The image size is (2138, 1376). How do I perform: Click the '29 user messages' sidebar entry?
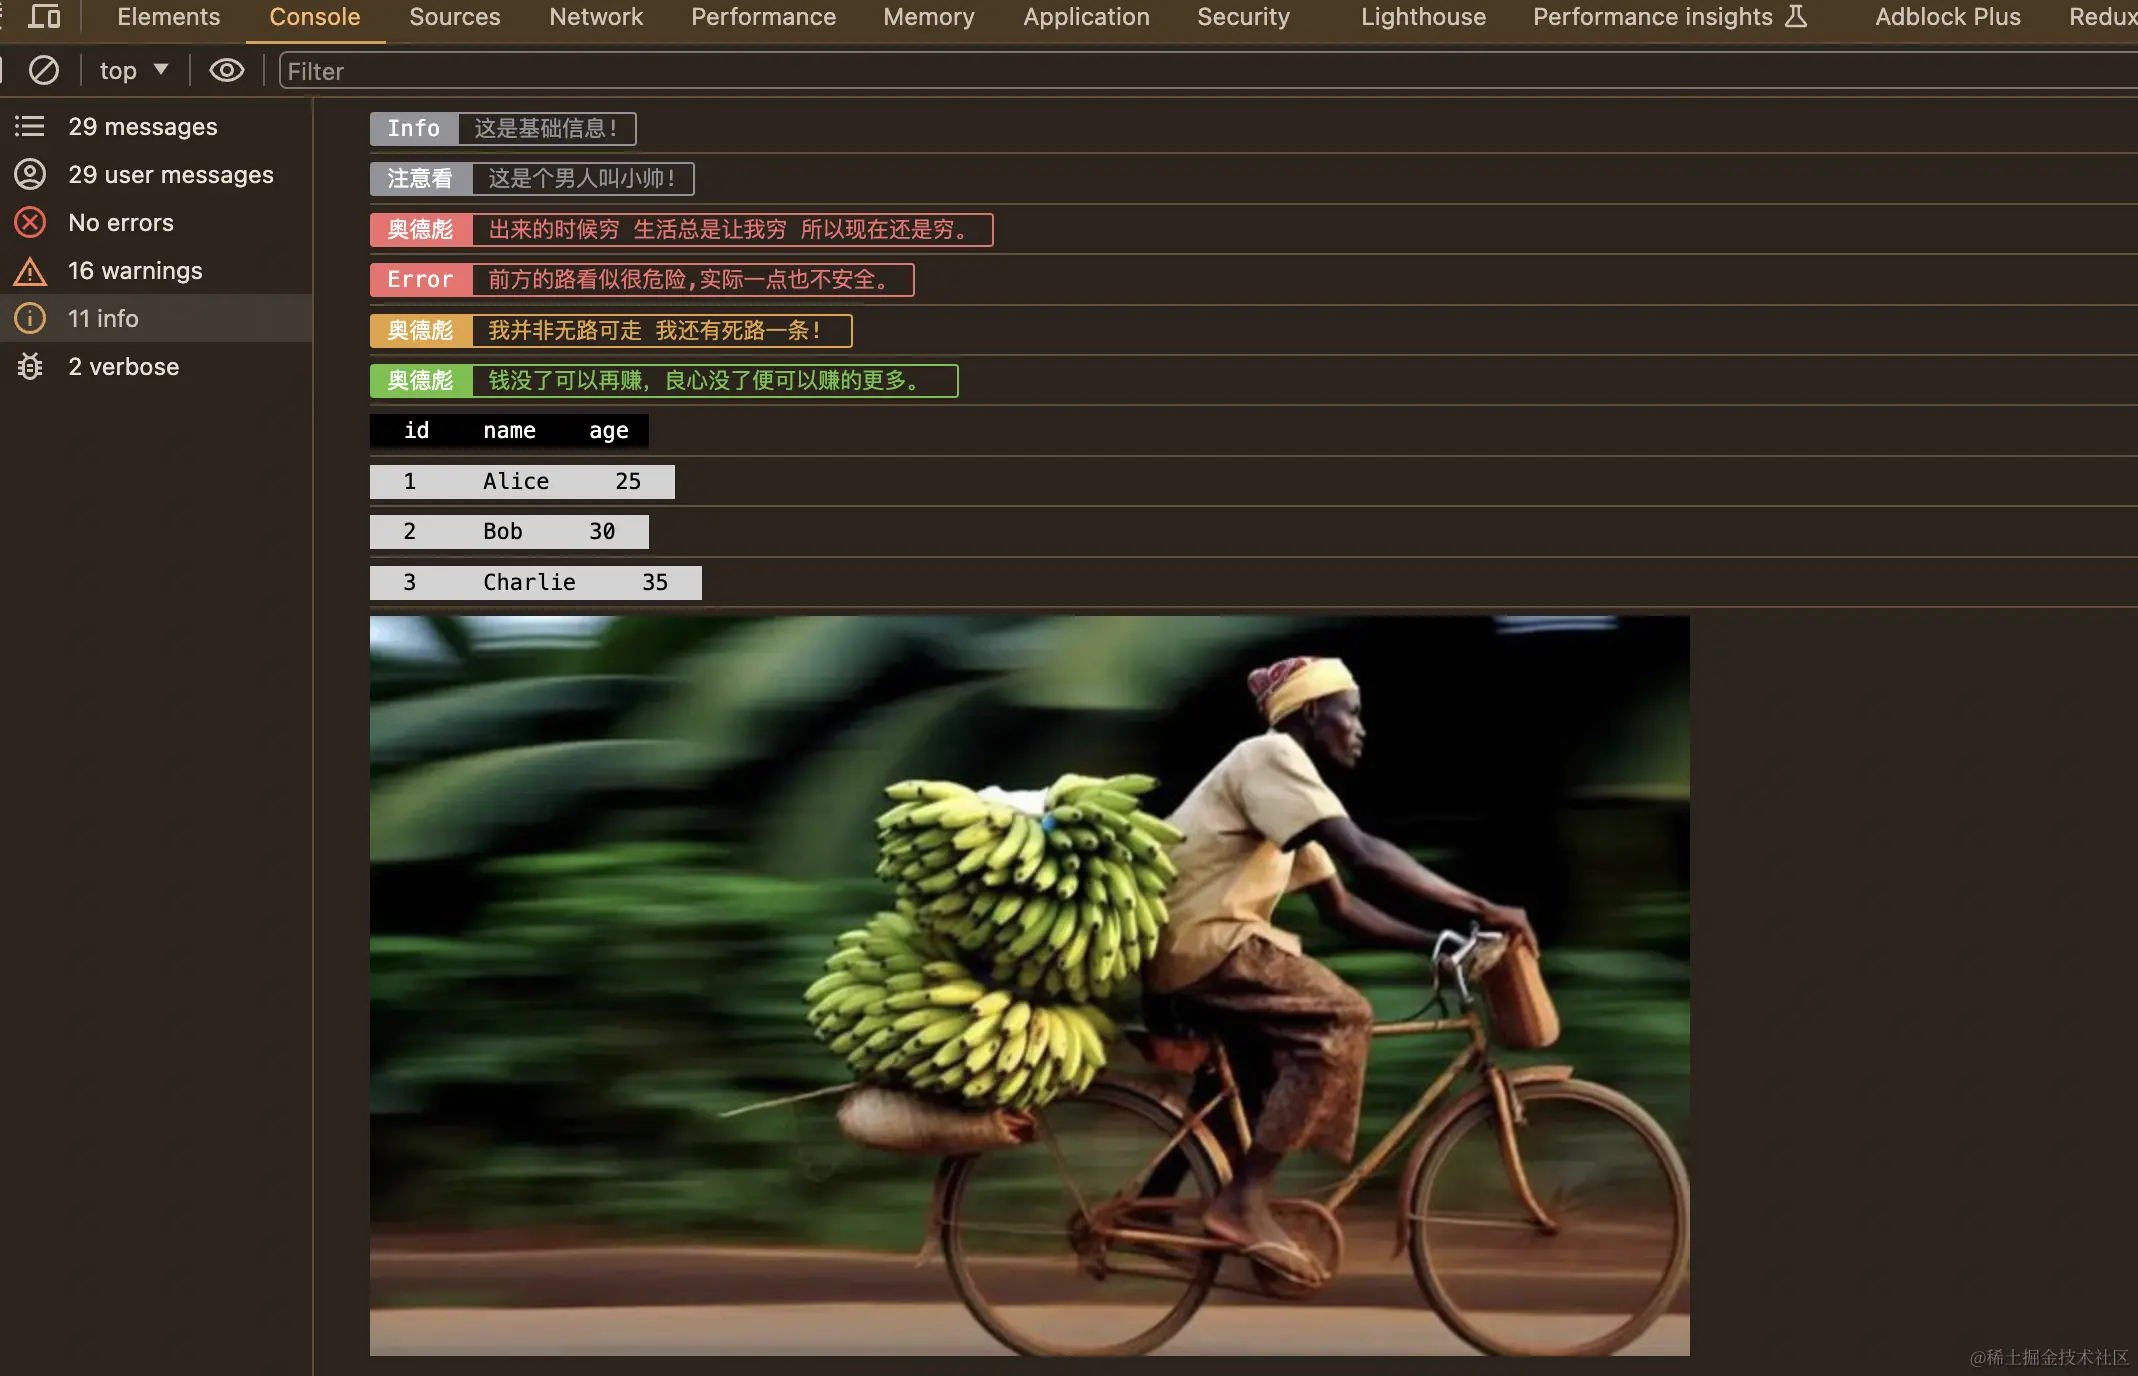(170, 174)
